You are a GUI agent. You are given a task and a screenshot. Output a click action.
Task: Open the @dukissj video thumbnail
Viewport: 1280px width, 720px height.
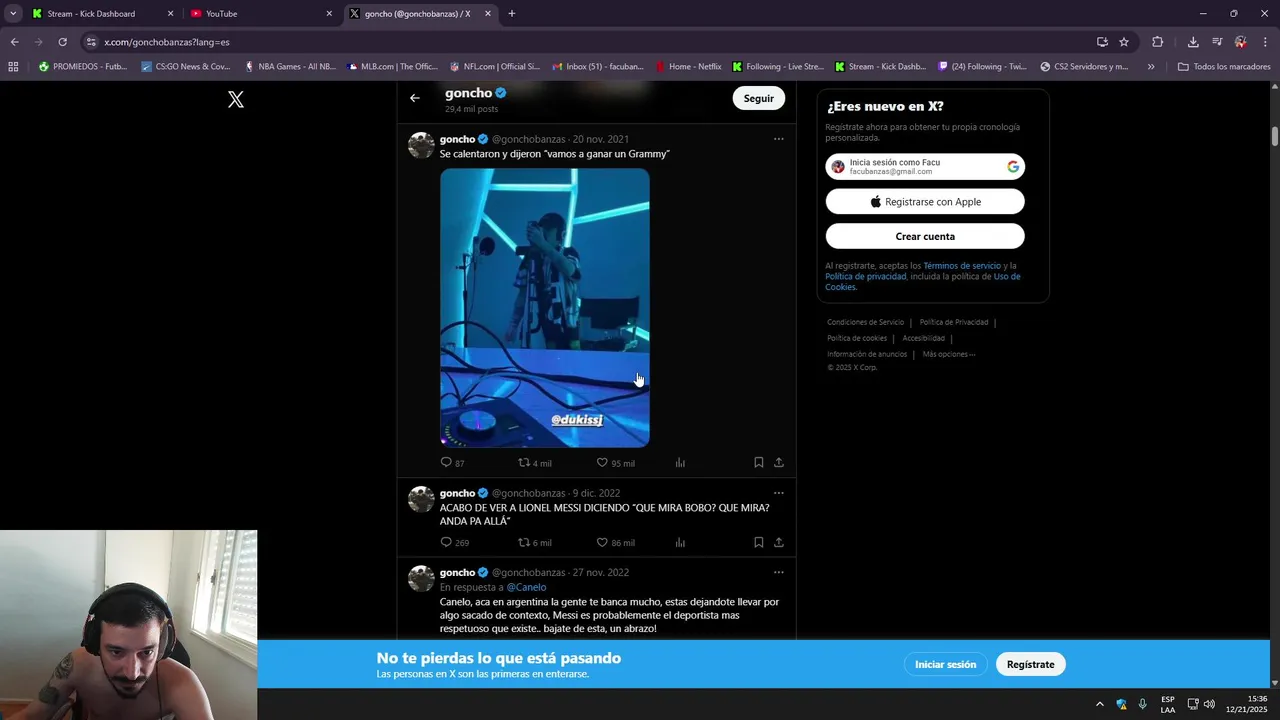(x=545, y=307)
